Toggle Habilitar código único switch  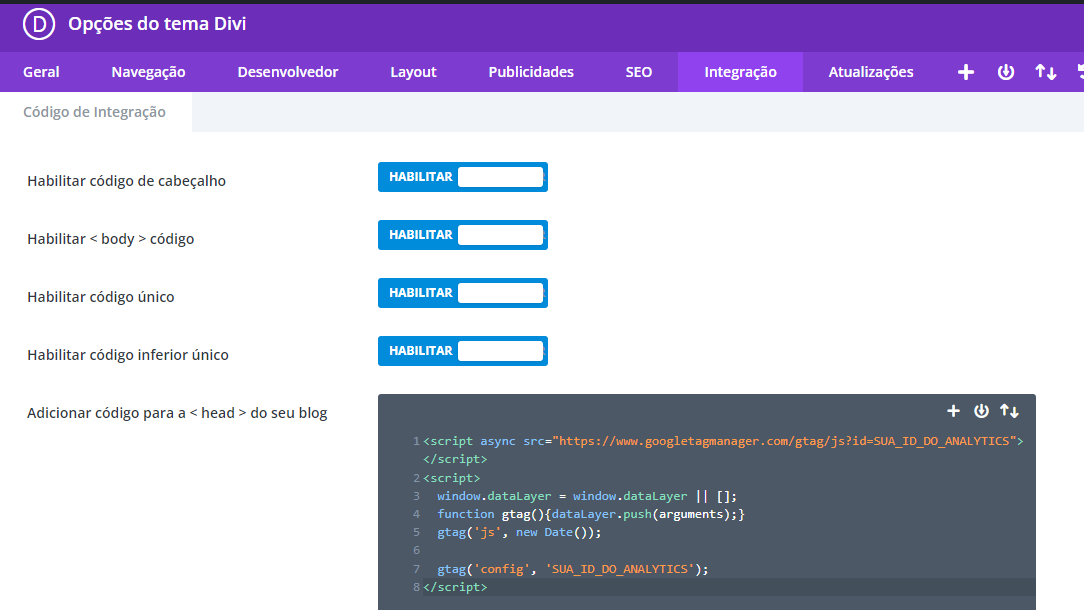462,293
